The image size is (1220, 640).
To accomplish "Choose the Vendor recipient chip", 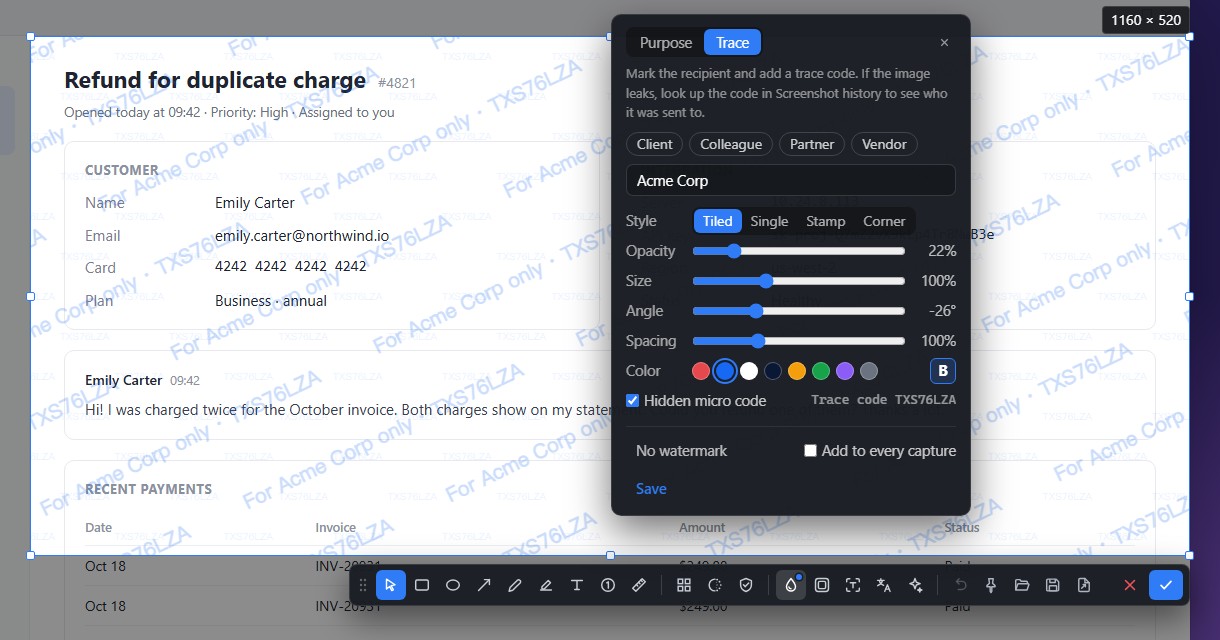I will pyautogui.click(x=884, y=144).
